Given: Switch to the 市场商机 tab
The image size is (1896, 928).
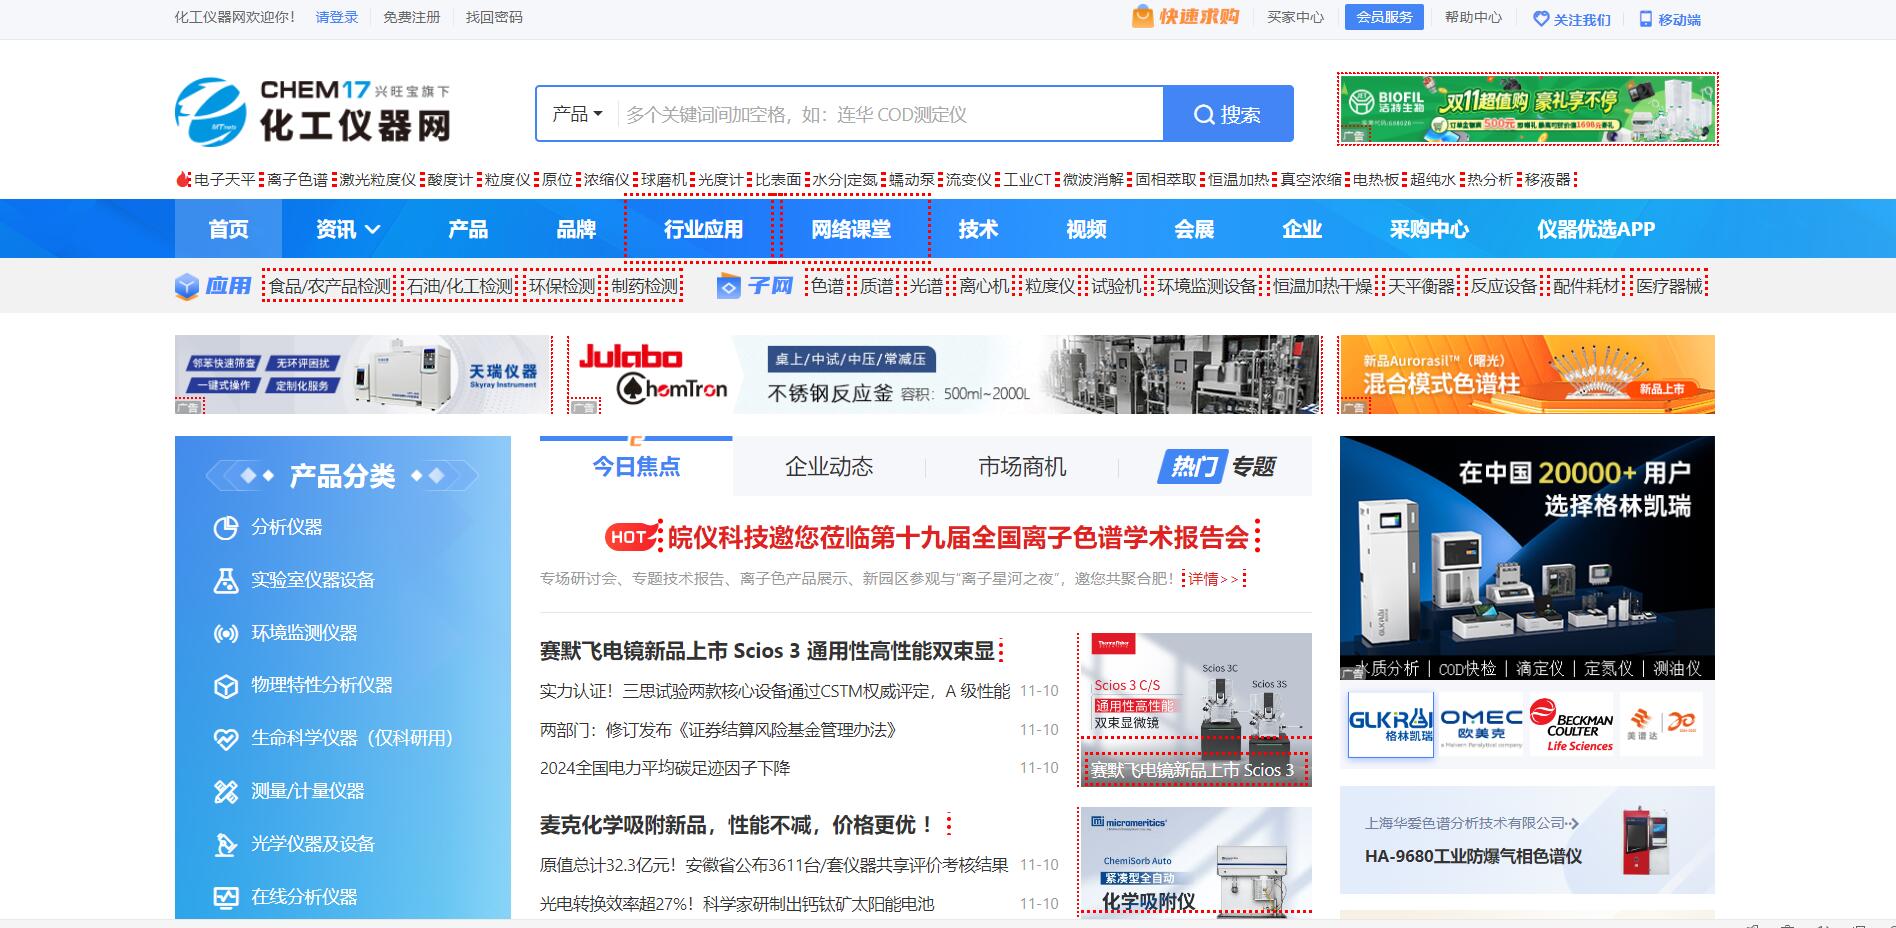Looking at the screenshot, I should [x=1022, y=467].
